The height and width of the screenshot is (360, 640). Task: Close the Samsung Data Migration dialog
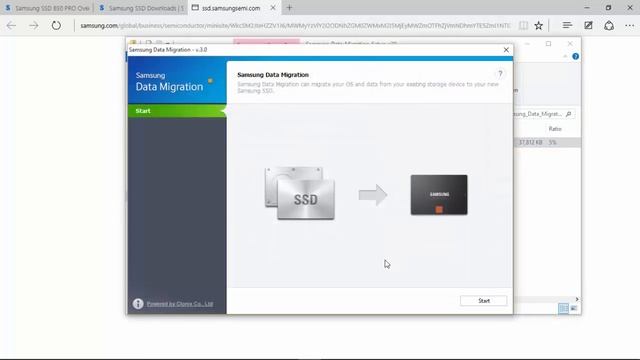(x=506, y=50)
